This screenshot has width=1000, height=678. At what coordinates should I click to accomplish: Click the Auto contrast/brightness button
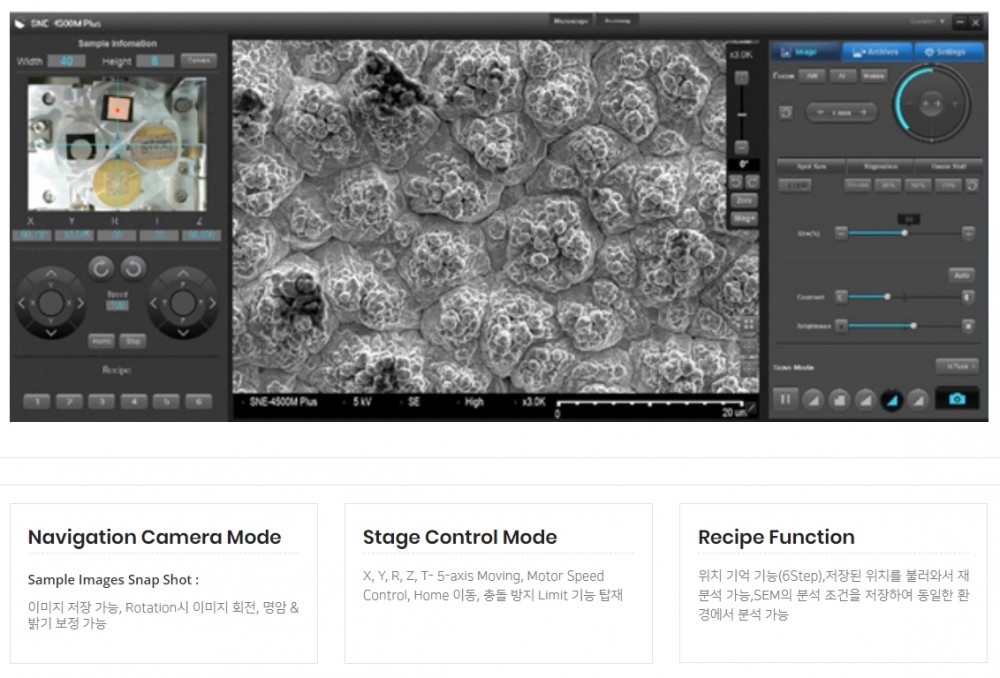[x=959, y=274]
